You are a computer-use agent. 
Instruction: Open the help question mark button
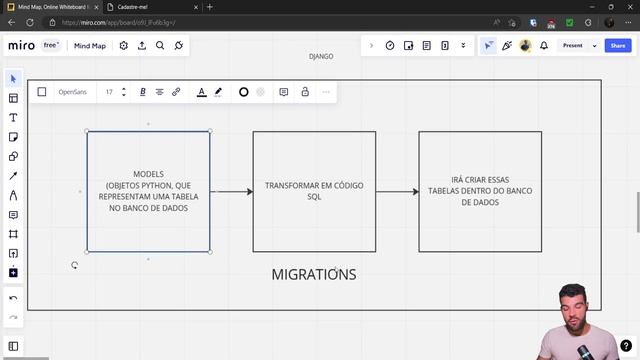click(x=626, y=346)
